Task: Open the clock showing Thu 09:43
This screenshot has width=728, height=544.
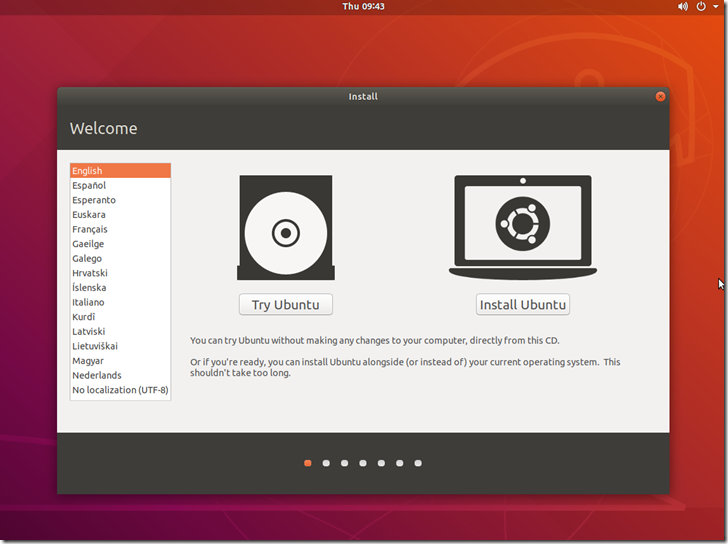Action: pos(363,6)
